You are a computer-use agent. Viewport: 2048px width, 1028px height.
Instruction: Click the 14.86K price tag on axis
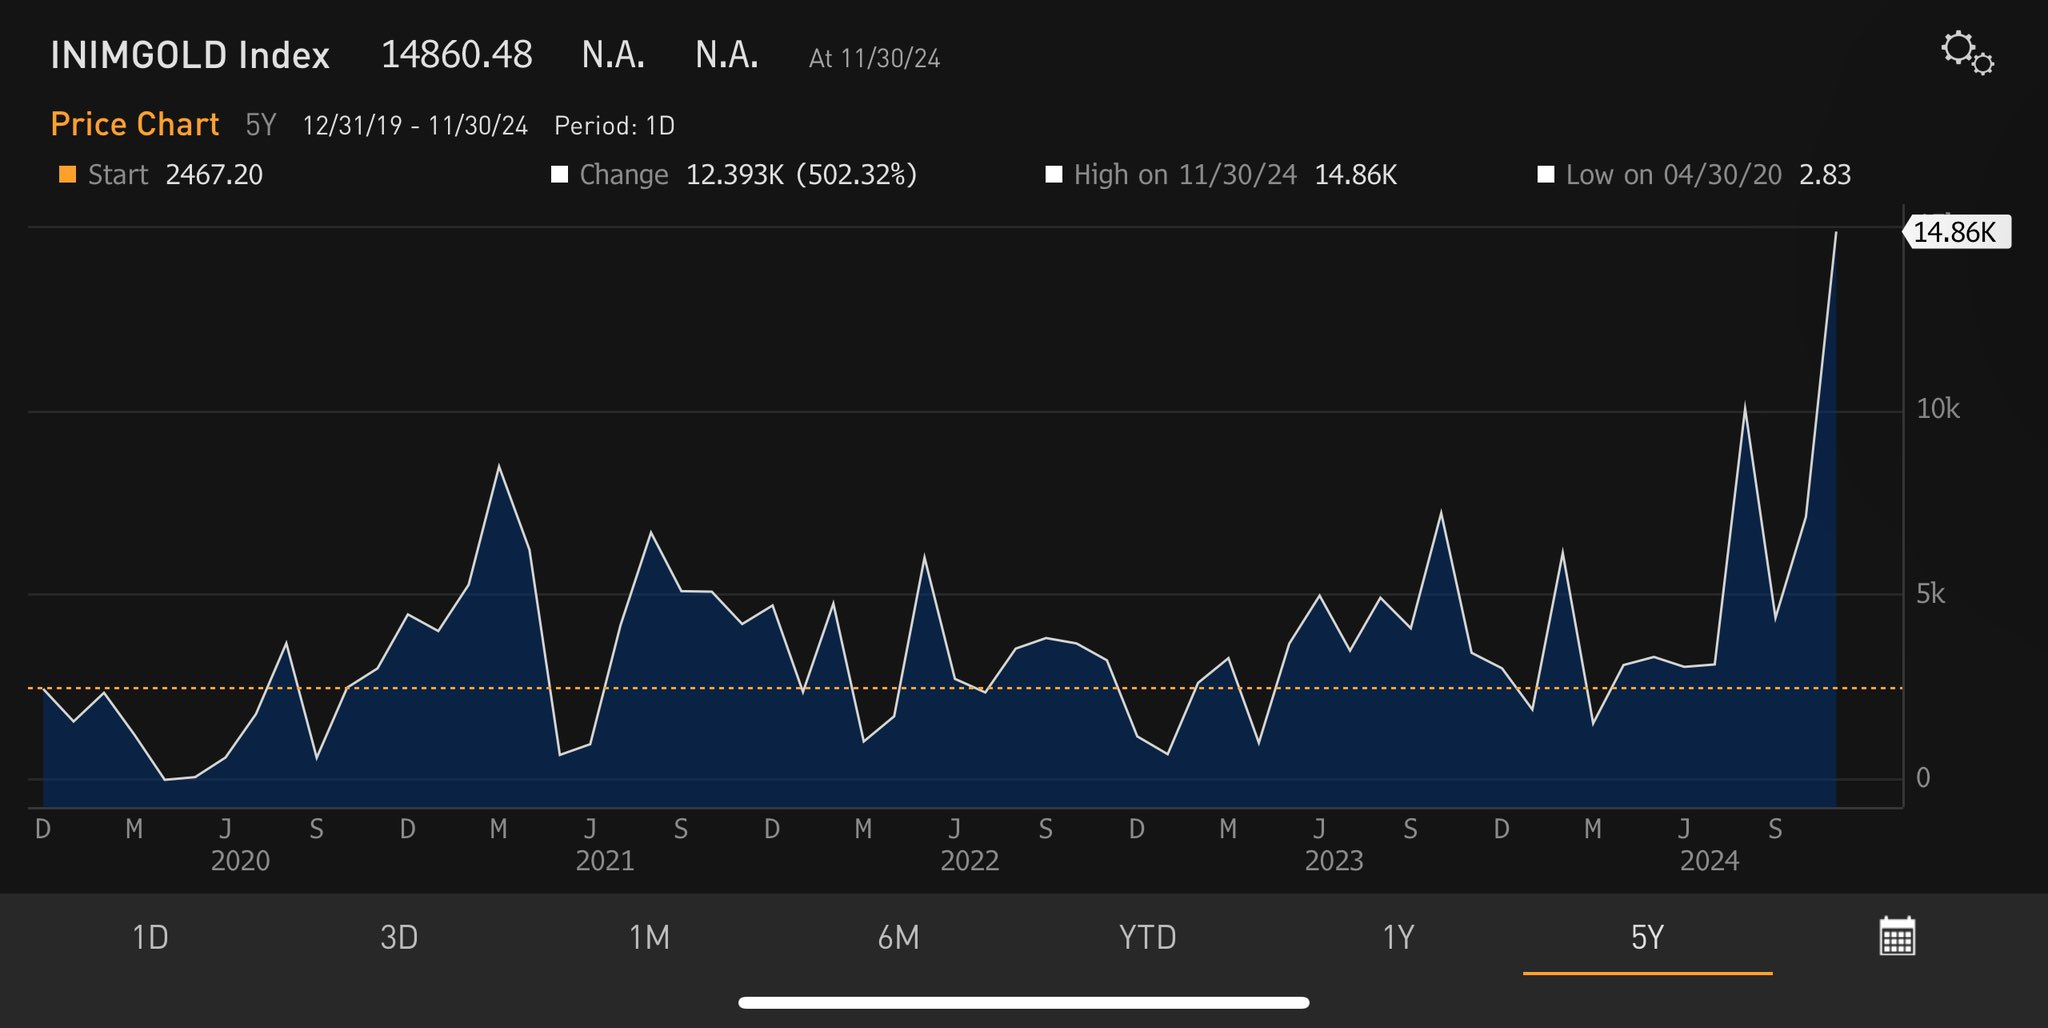[1955, 232]
